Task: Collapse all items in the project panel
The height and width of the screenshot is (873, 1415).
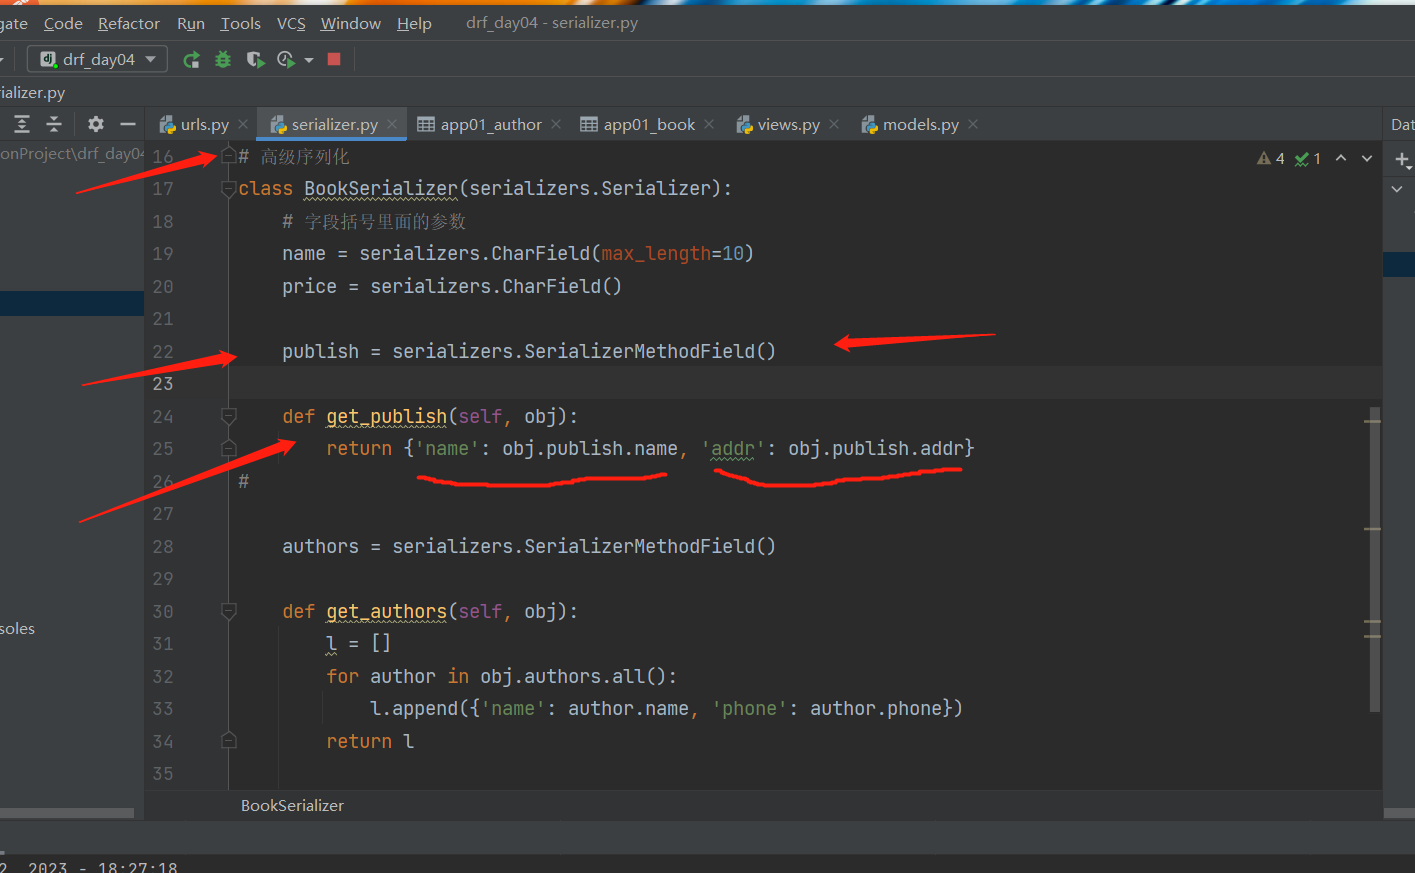Action: click(x=54, y=124)
